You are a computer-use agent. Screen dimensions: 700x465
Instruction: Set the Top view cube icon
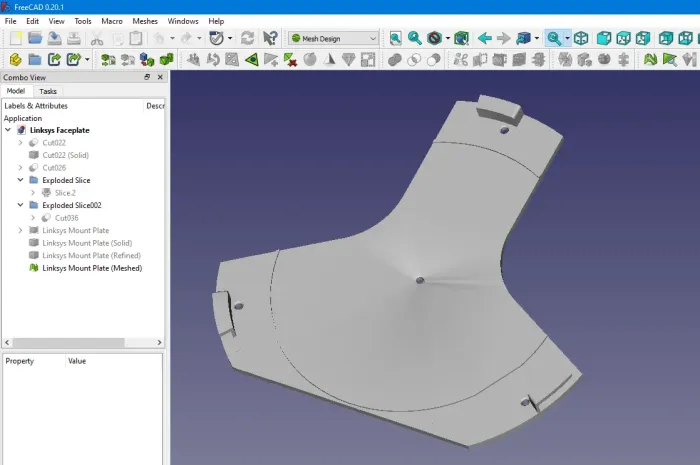coord(623,38)
